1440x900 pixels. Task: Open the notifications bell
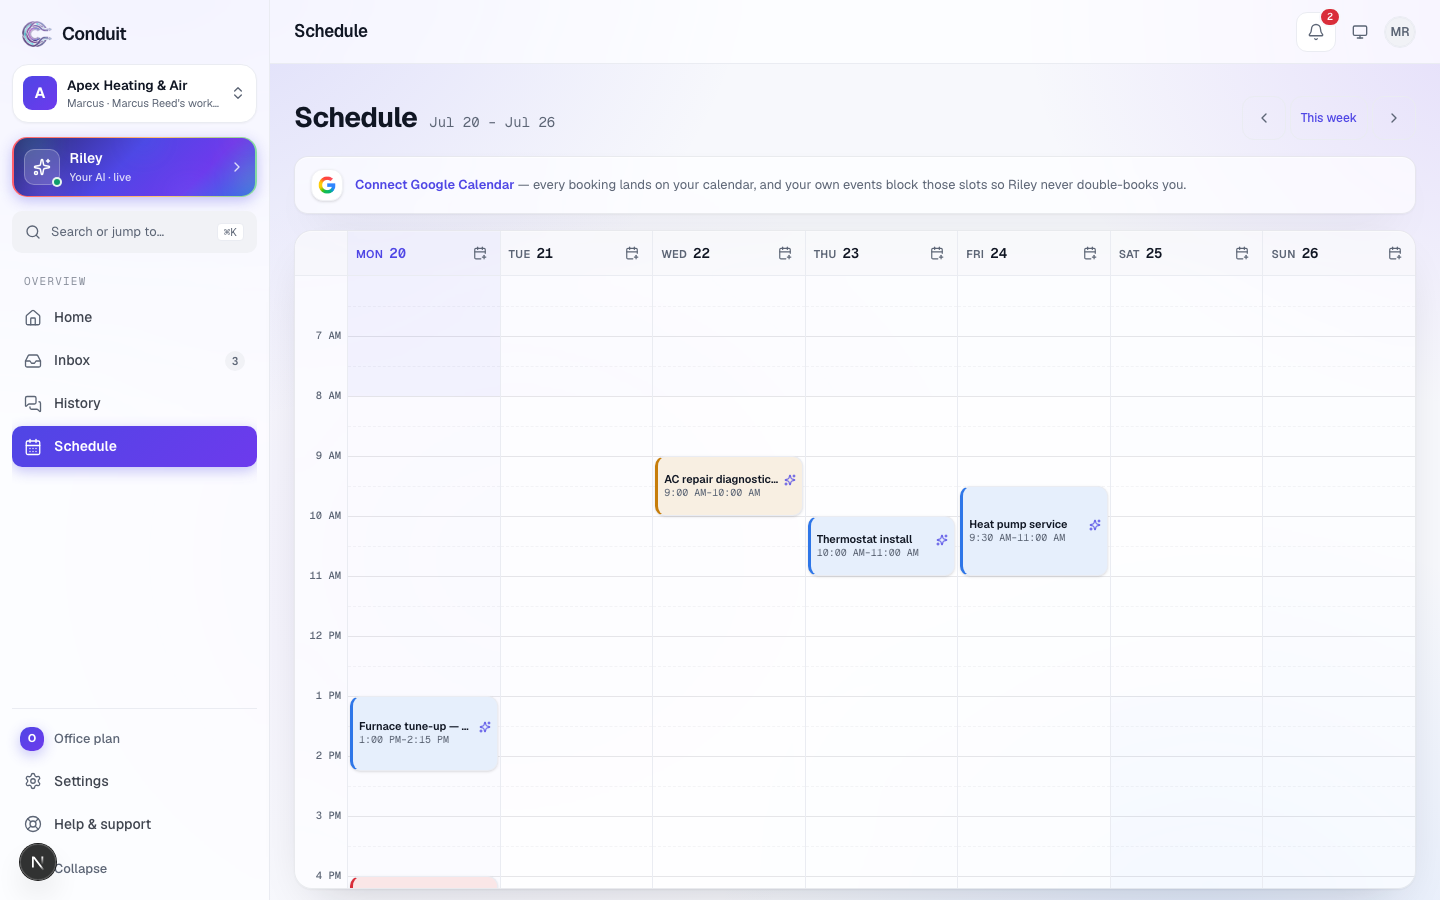pos(1315,32)
